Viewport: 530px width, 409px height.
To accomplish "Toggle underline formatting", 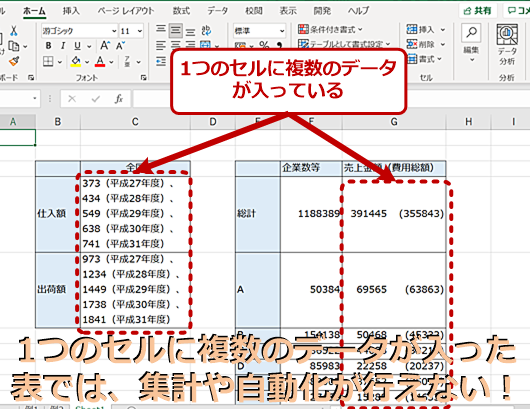I will pyautogui.click(x=77, y=46).
